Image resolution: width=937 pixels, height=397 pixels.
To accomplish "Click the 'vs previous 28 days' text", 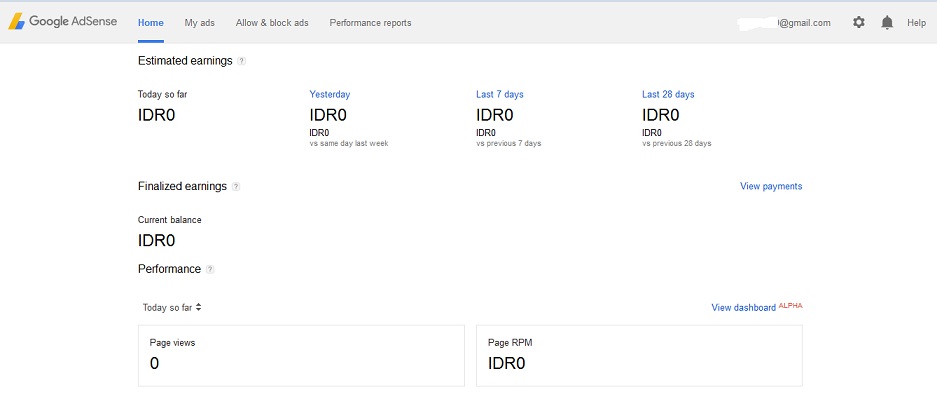I will [x=677, y=143].
